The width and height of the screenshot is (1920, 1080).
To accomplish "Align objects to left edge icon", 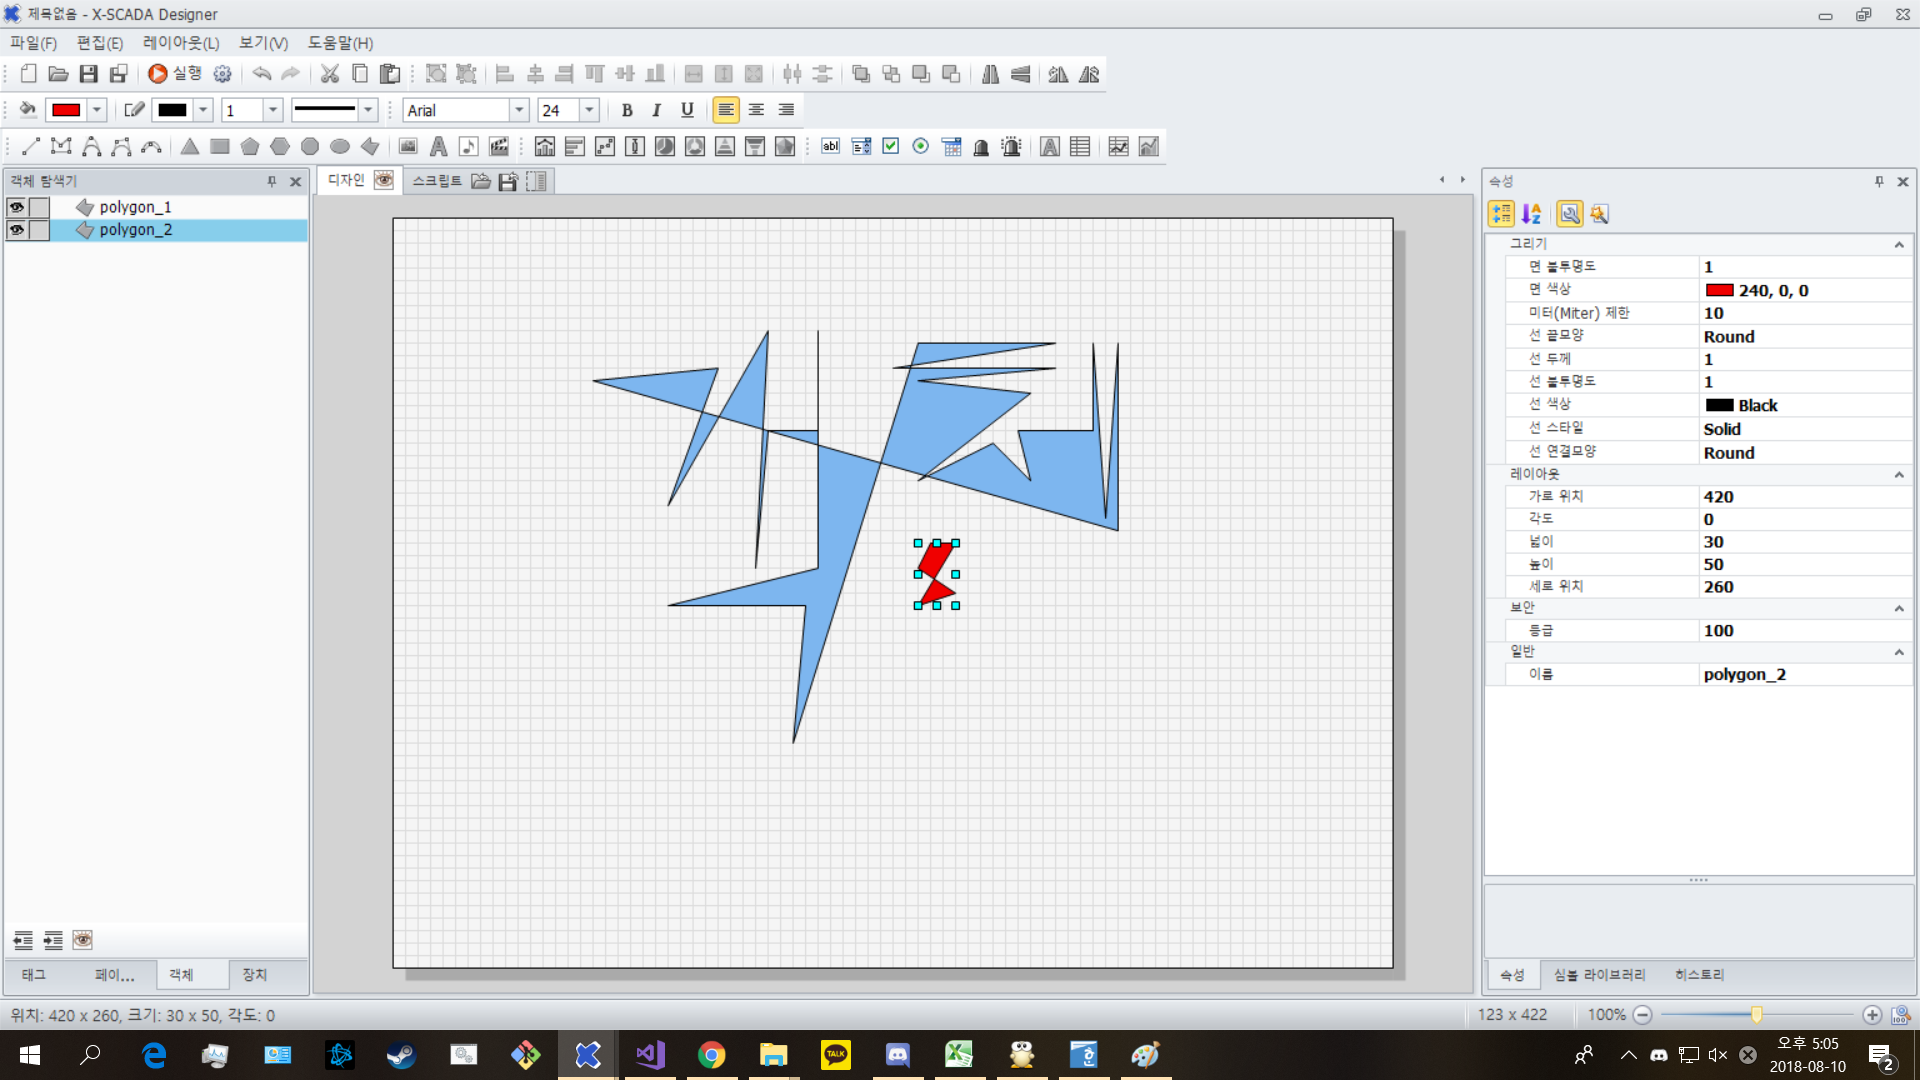I will pyautogui.click(x=505, y=74).
